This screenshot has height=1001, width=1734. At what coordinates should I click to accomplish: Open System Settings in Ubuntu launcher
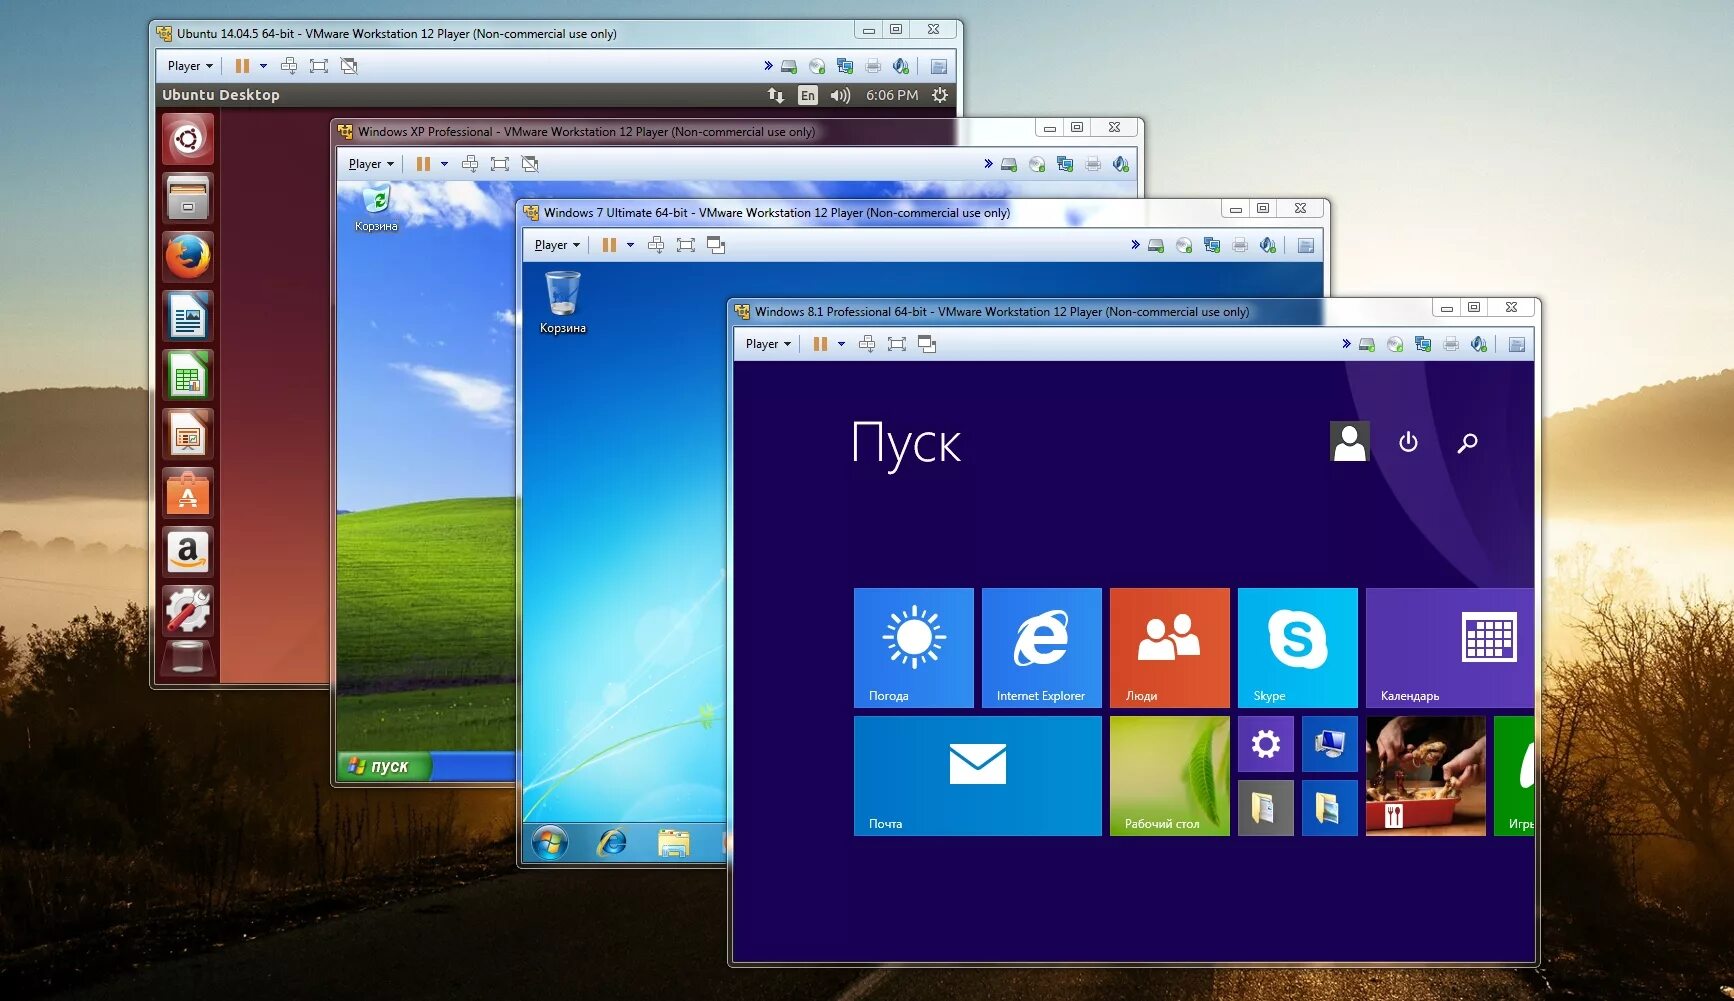click(188, 611)
